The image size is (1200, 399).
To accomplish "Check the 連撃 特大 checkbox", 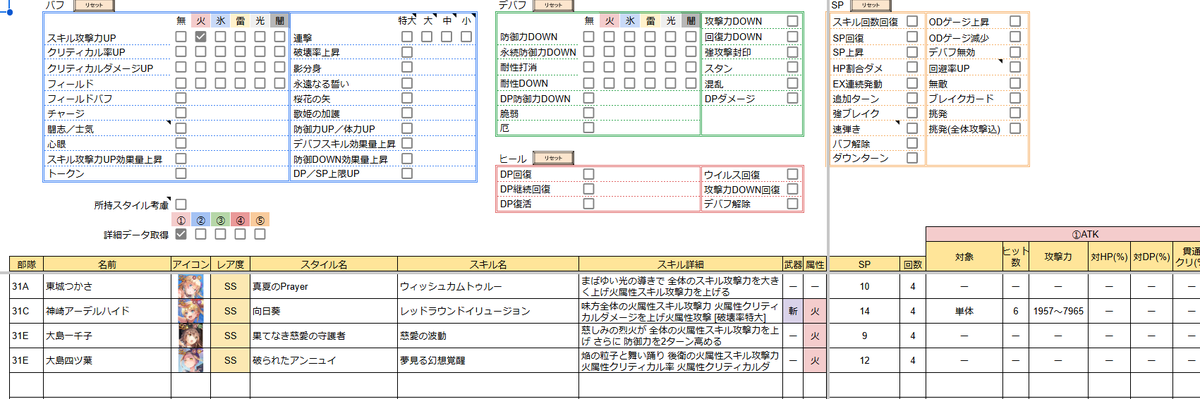I will coord(407,36).
